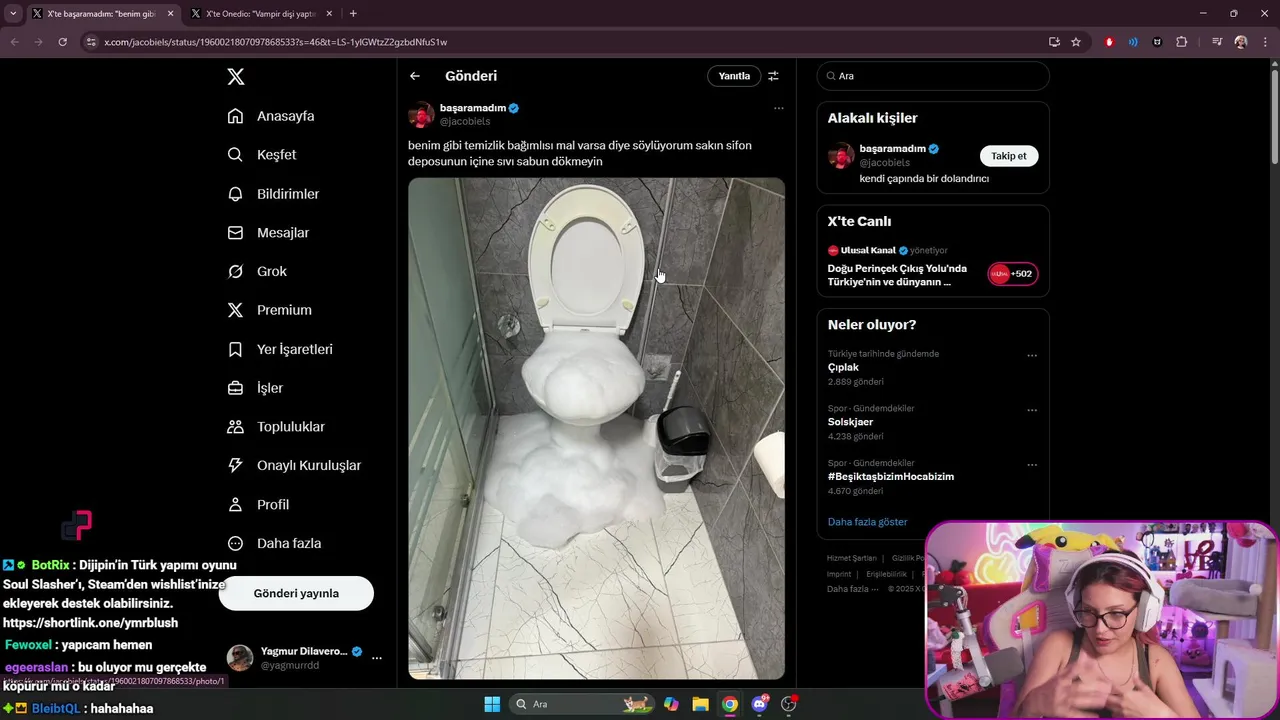
Task: Open the Extensions puzzle icon
Action: click(x=1182, y=42)
